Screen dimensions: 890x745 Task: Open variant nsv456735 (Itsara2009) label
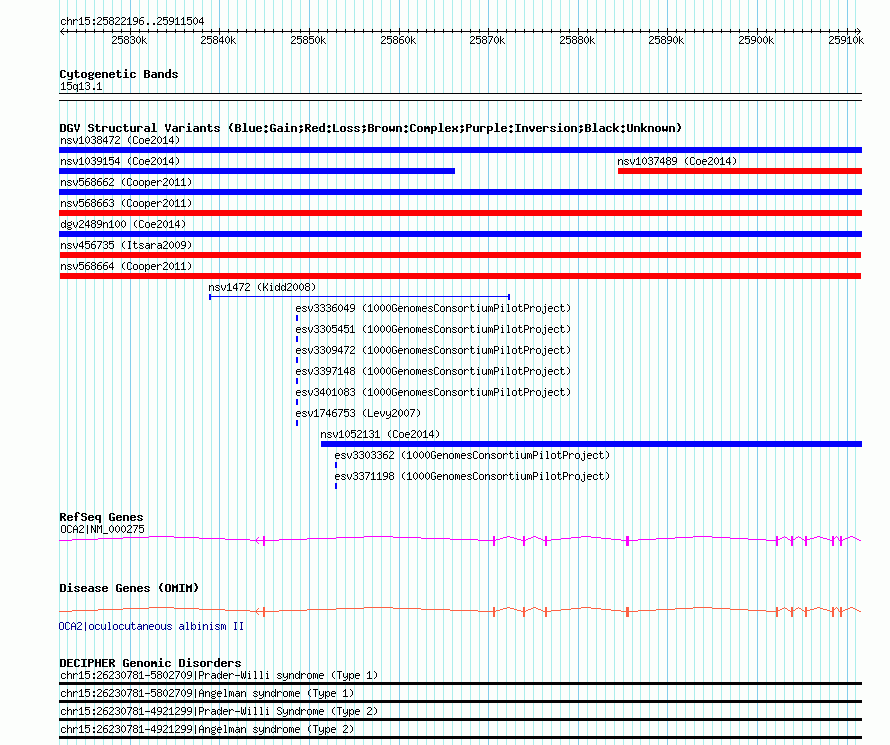[126, 245]
